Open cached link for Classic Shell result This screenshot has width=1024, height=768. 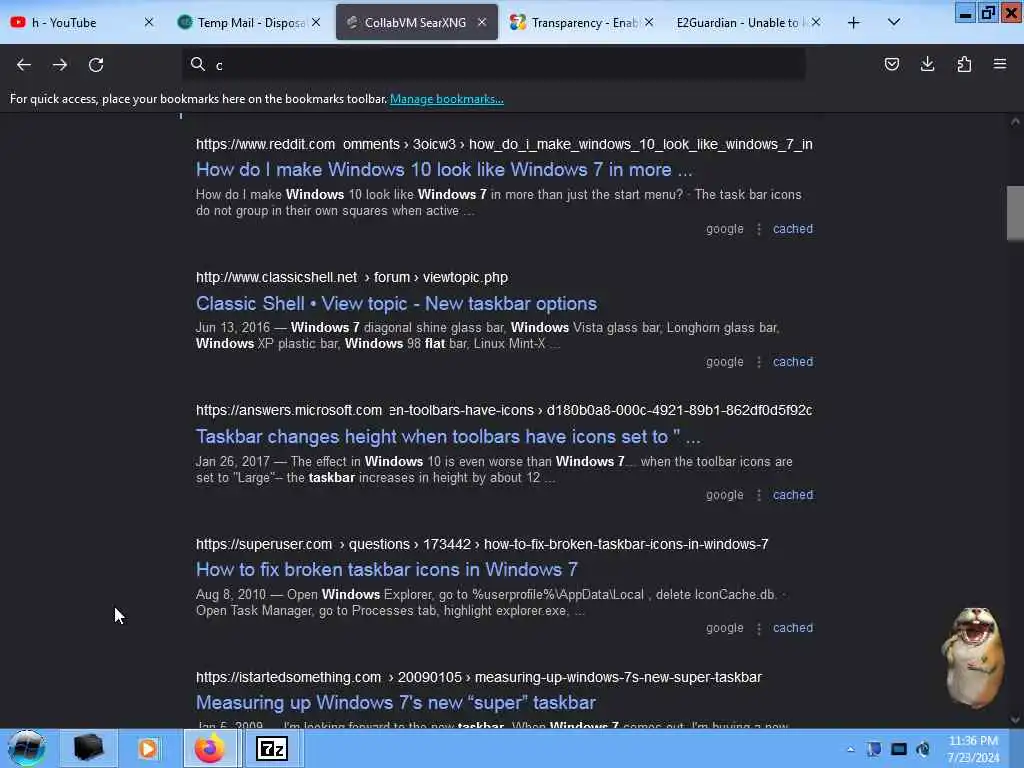coord(793,362)
